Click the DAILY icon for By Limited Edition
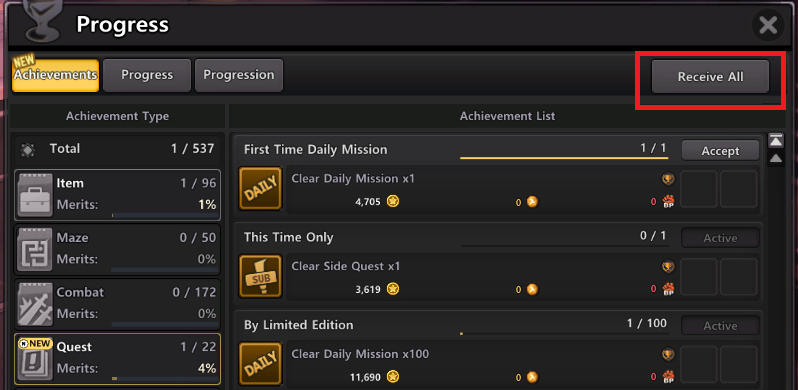798x390 pixels. (260, 364)
